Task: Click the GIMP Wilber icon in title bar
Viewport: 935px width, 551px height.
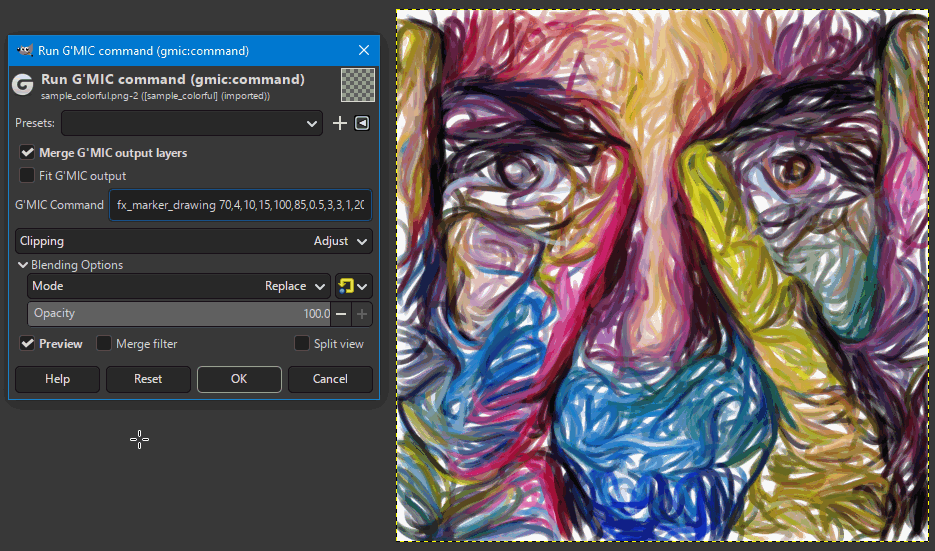Action: (24, 51)
